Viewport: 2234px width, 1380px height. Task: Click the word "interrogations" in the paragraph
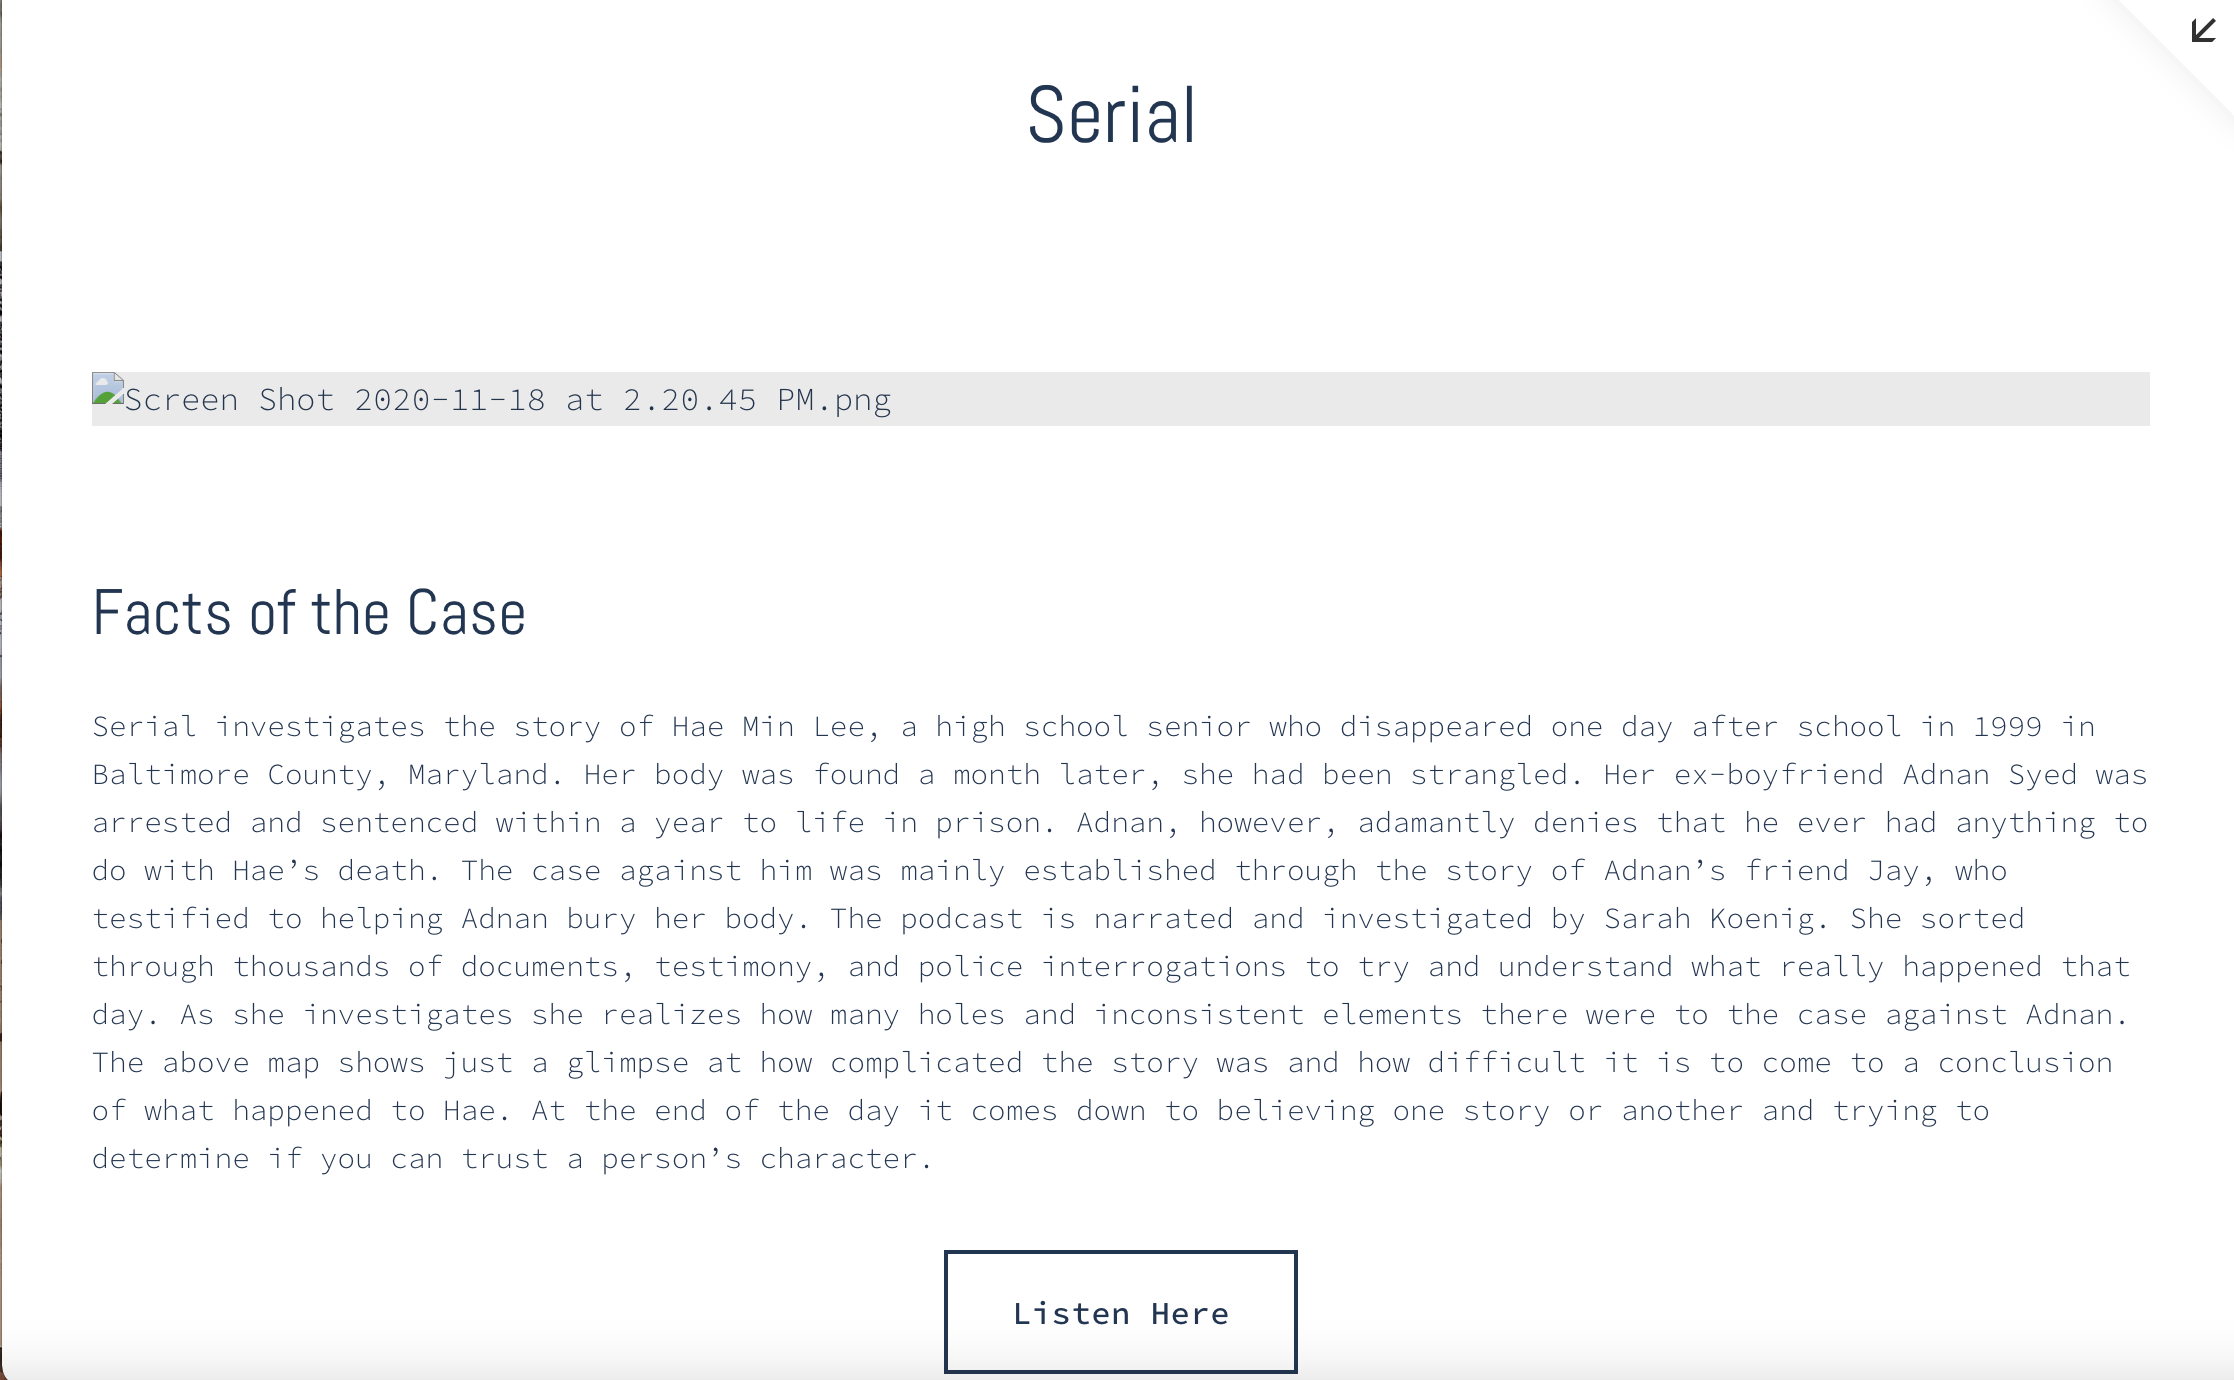(1163, 967)
